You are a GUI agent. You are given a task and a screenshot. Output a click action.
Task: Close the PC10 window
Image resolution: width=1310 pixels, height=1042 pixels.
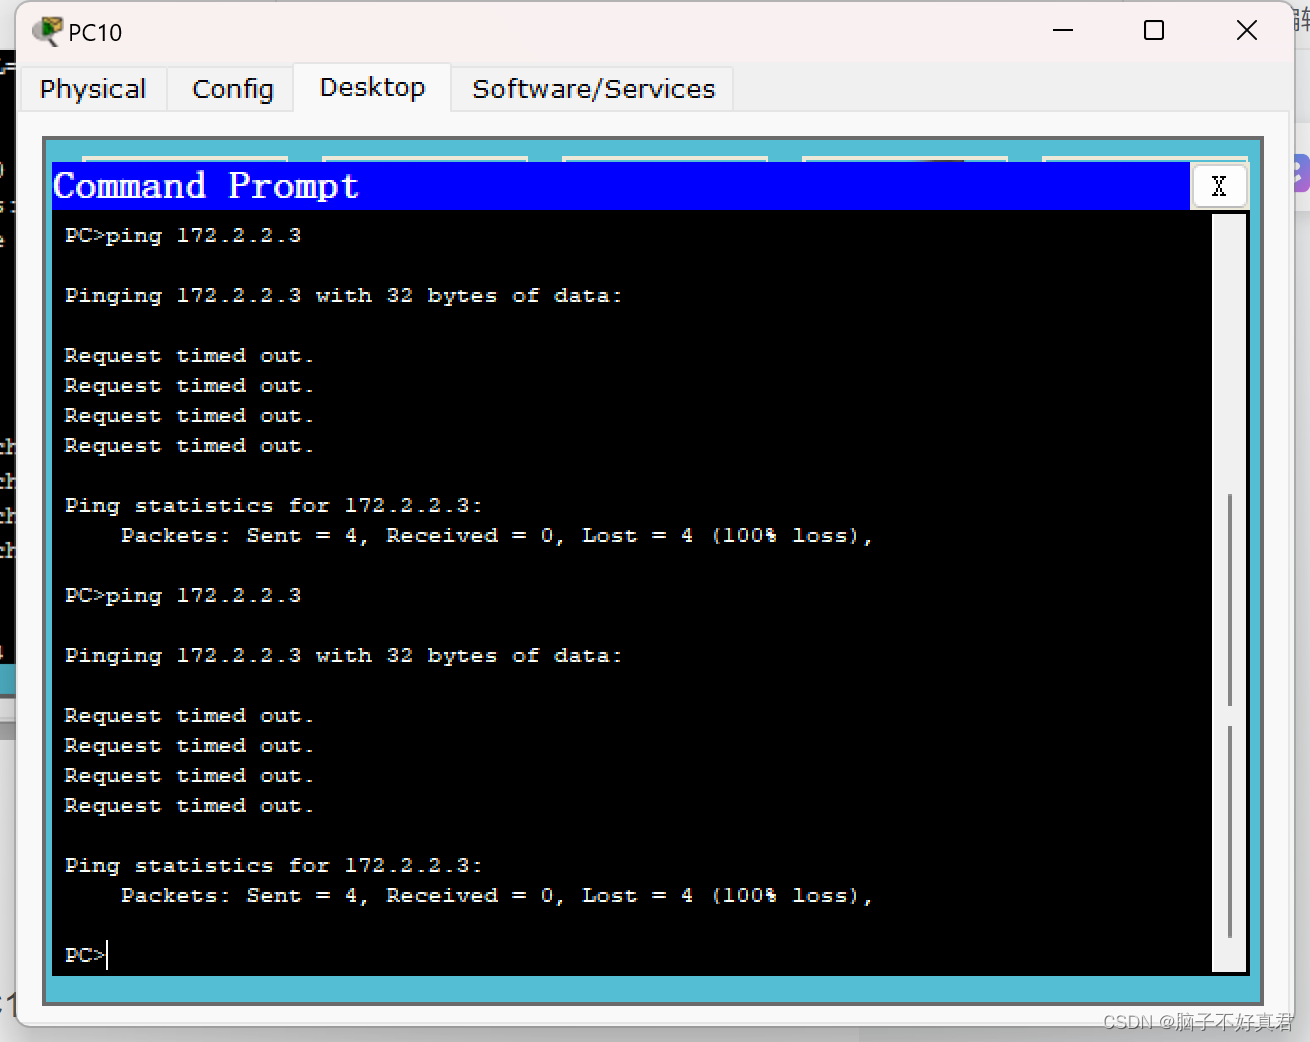(x=1246, y=31)
